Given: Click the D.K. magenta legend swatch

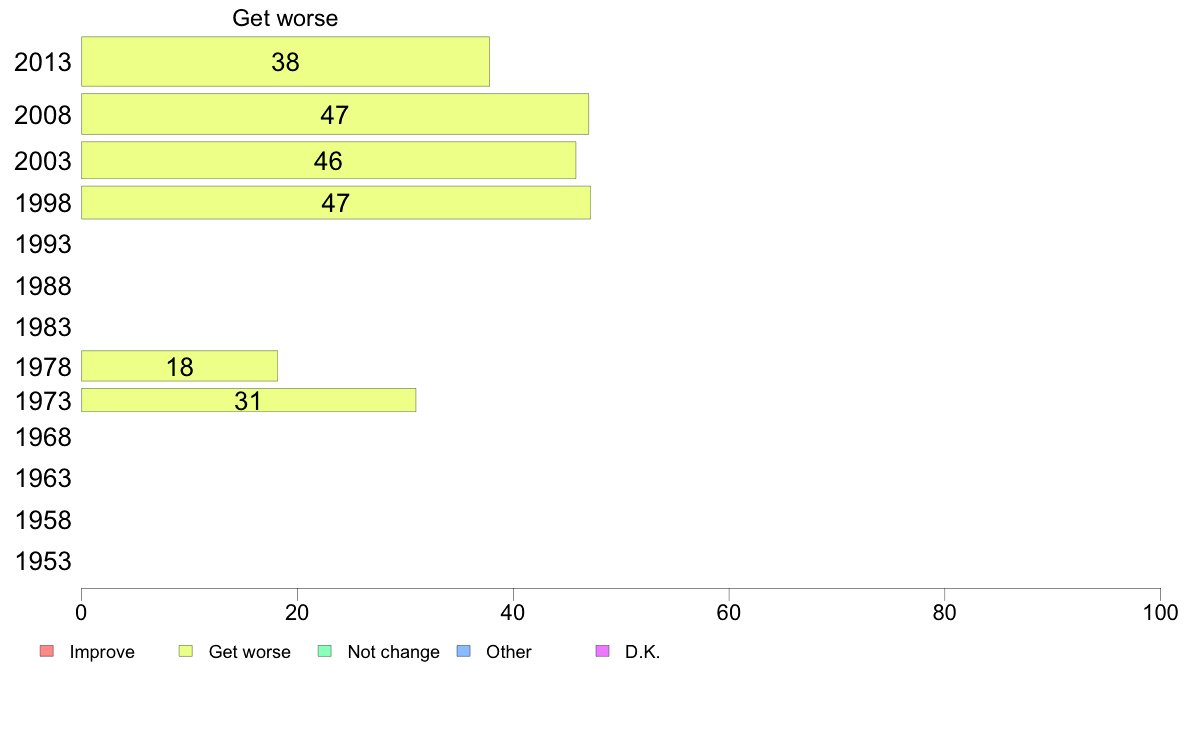Looking at the screenshot, I should 602,651.
